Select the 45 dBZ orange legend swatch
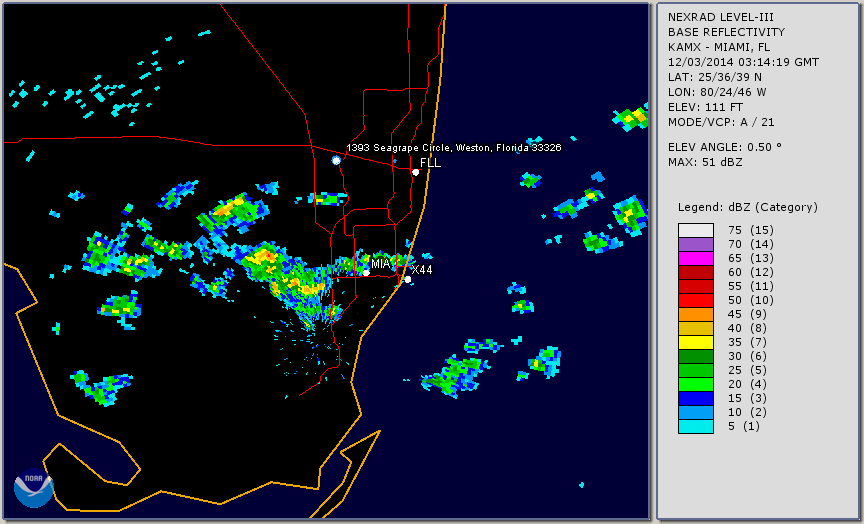864x524 pixels. 695,314
